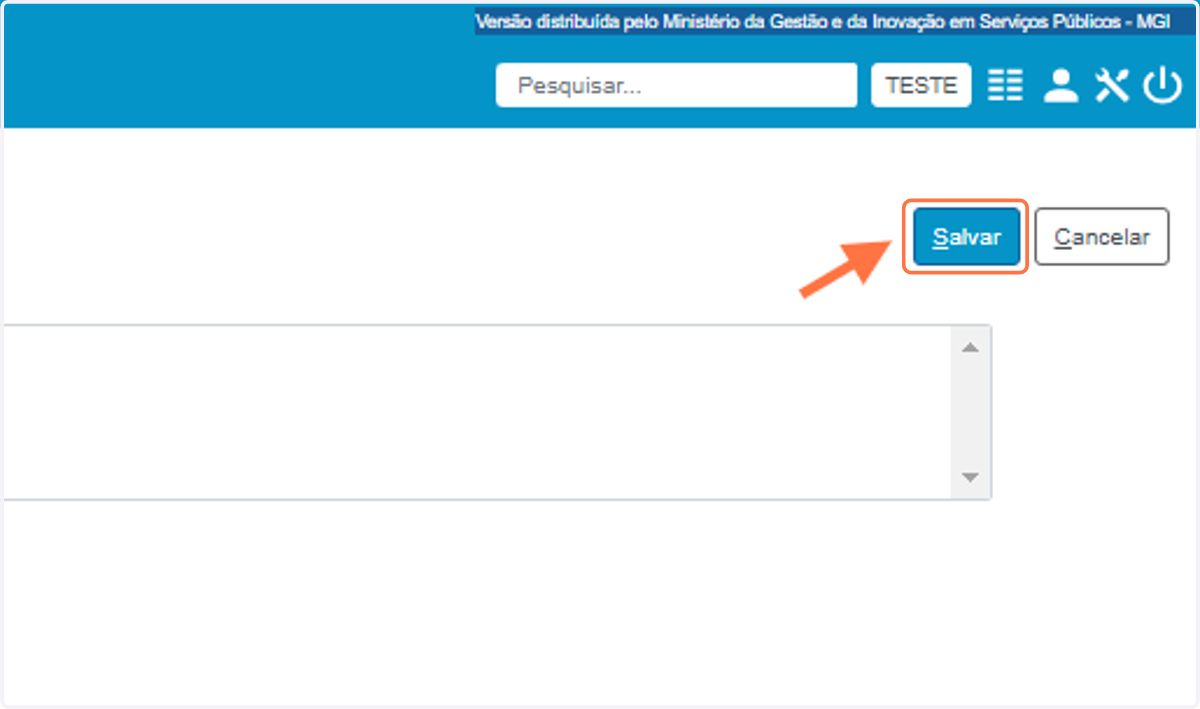The width and height of the screenshot is (1200, 709).
Task: Click the text area scroll down arrow
Action: coord(969,477)
